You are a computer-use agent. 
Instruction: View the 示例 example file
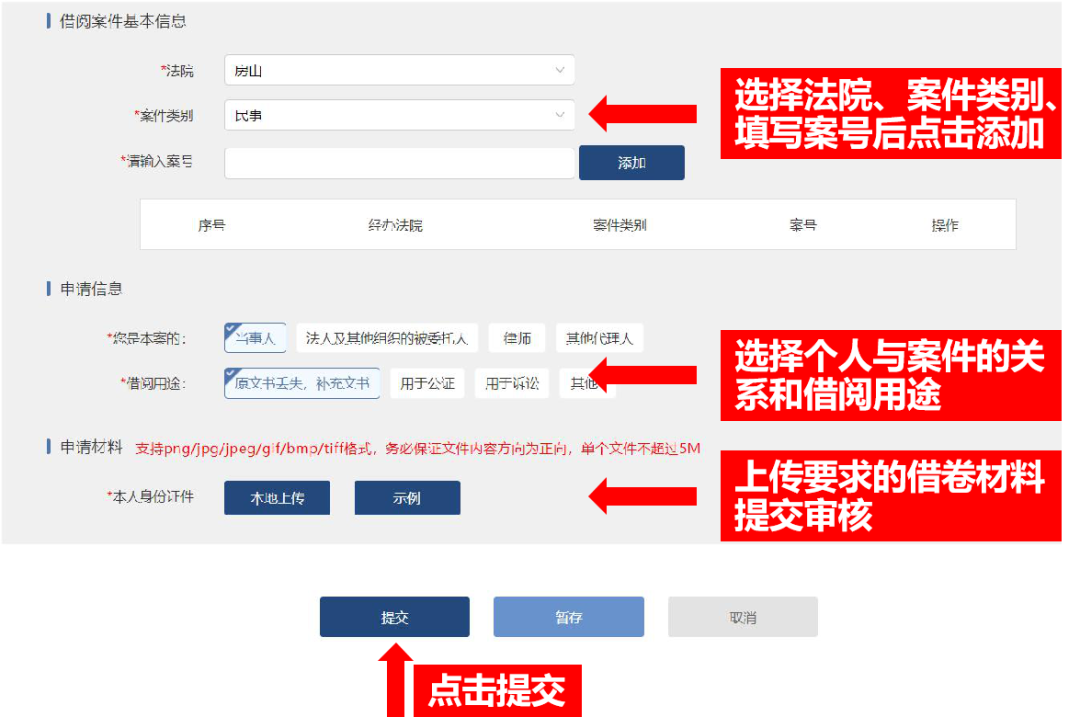[407, 497]
